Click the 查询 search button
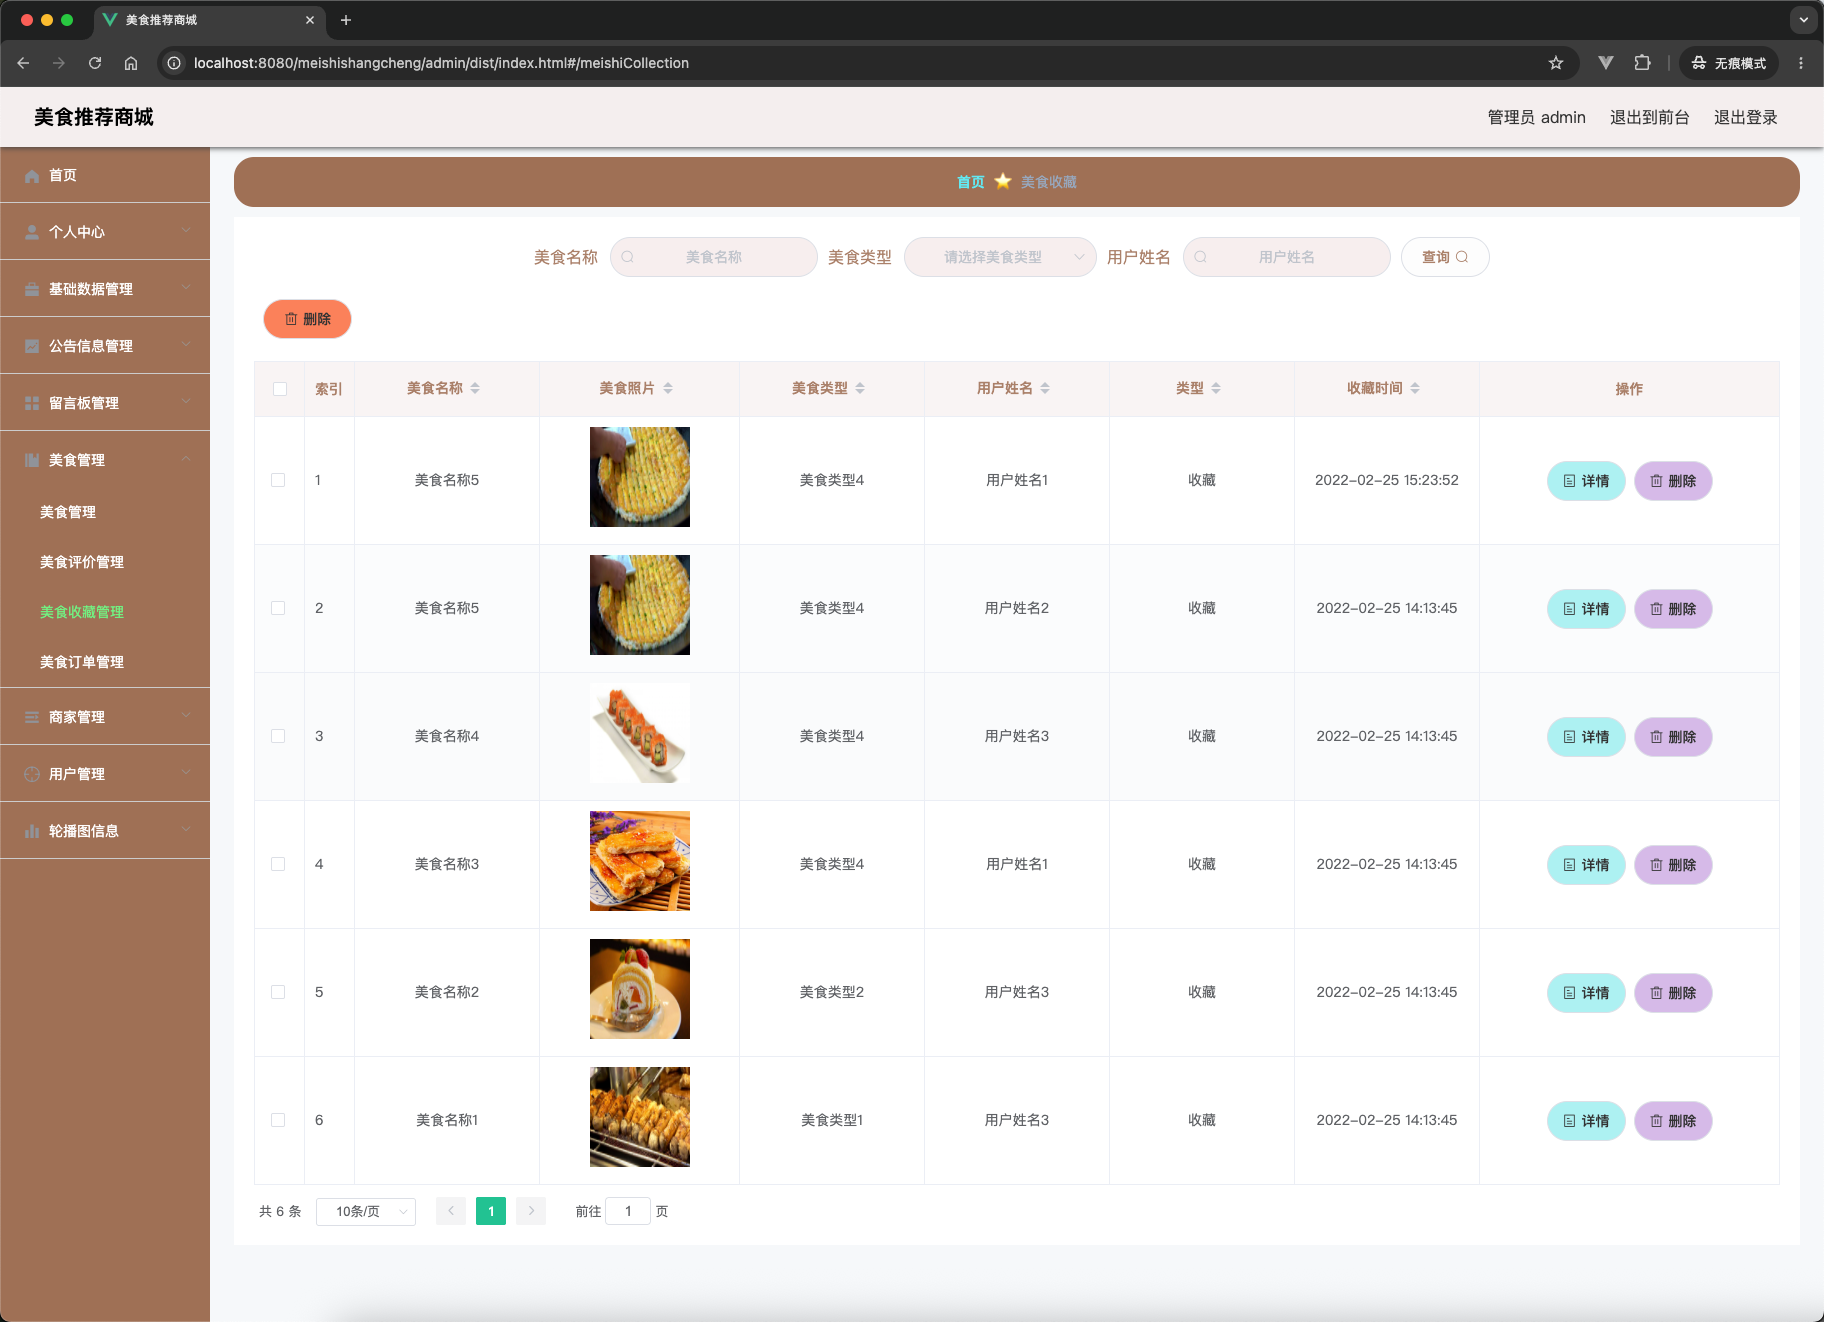The width and height of the screenshot is (1824, 1322). (1445, 257)
